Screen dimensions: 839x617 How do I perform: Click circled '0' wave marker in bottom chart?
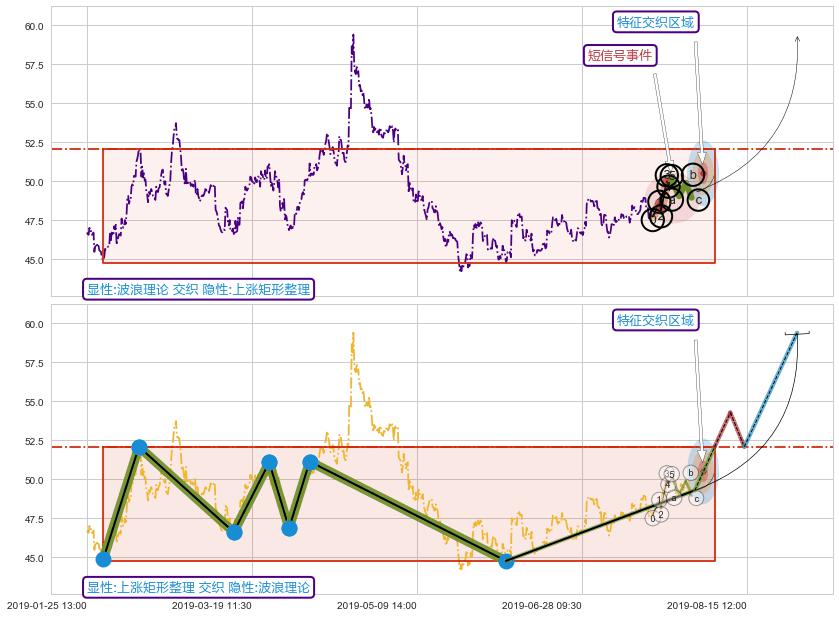tap(652, 518)
